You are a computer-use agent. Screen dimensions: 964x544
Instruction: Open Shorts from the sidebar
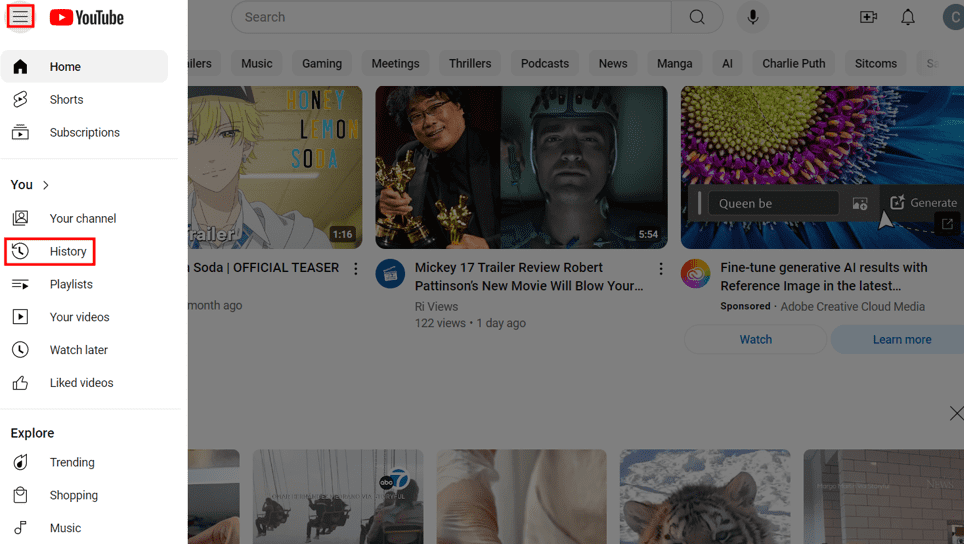(66, 100)
